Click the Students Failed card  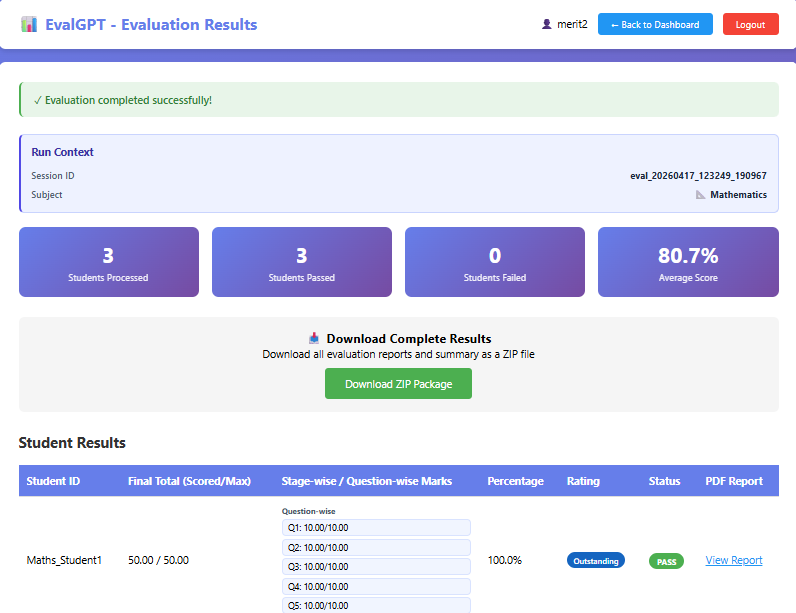pyautogui.click(x=495, y=262)
